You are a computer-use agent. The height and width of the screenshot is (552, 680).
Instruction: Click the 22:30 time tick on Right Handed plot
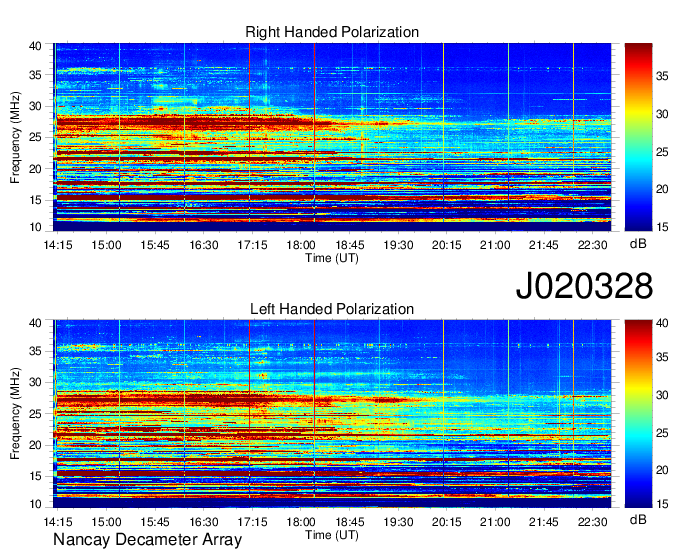point(592,245)
